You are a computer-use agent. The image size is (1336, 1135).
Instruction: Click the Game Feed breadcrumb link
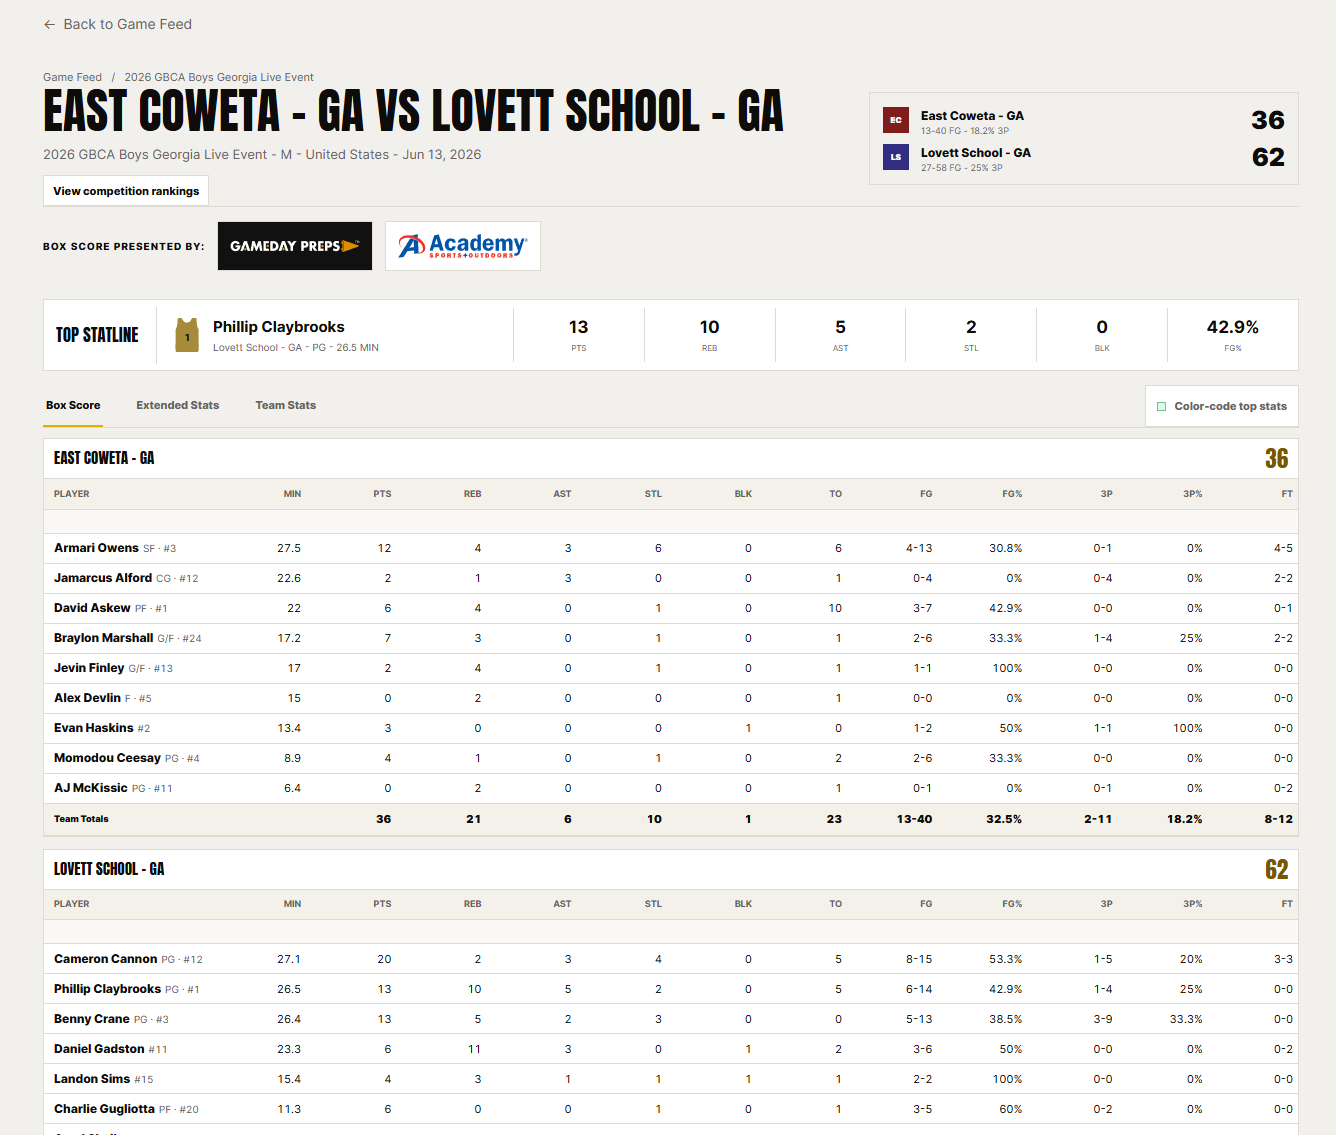pos(72,77)
